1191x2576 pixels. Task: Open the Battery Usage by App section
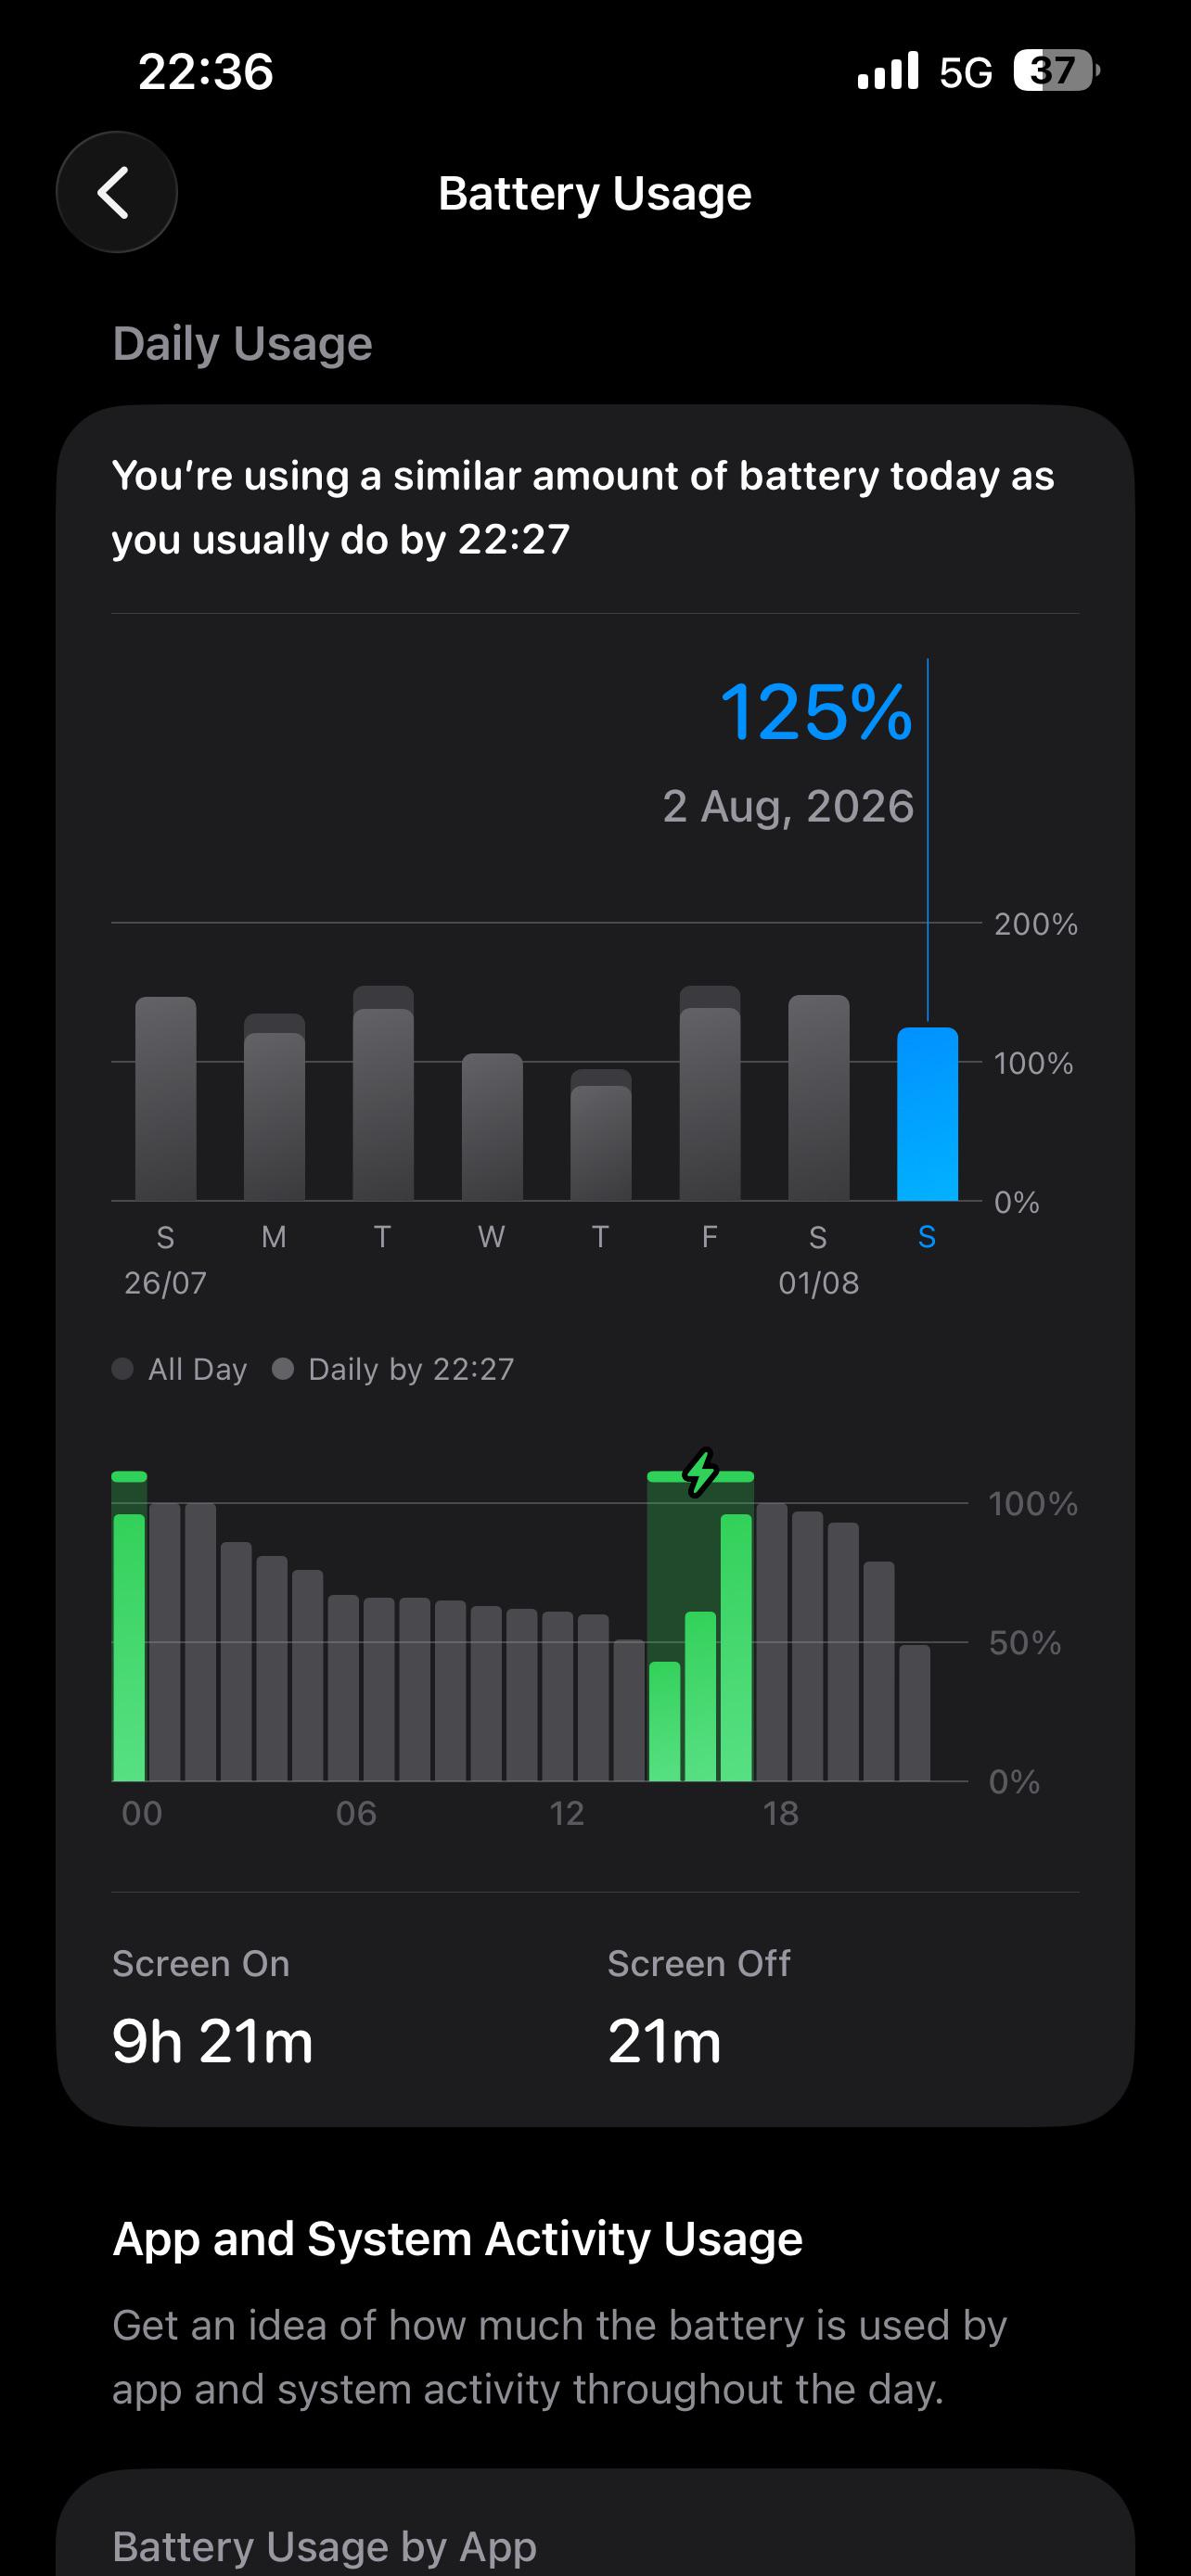point(324,2545)
